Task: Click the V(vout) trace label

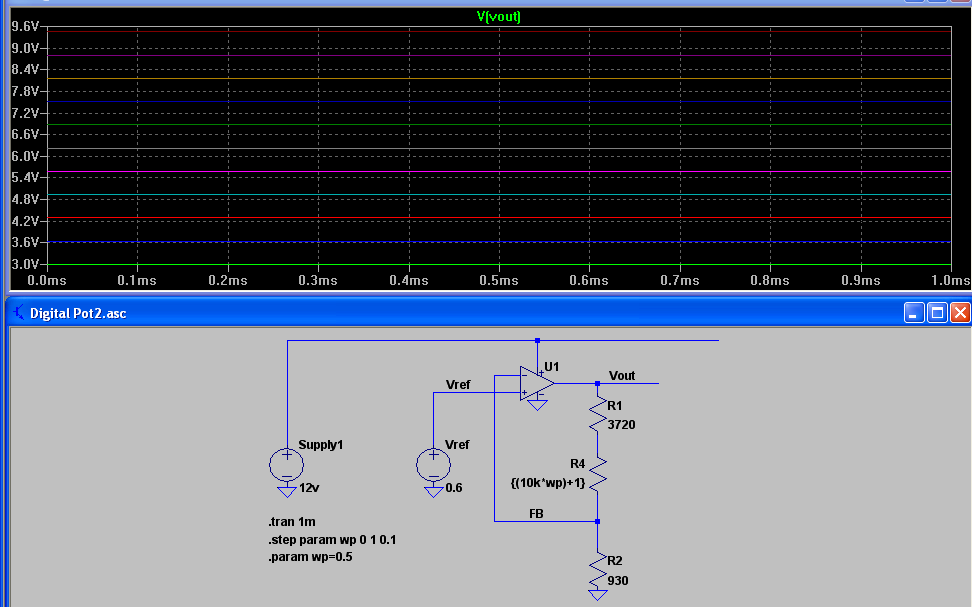Action: 498,17
